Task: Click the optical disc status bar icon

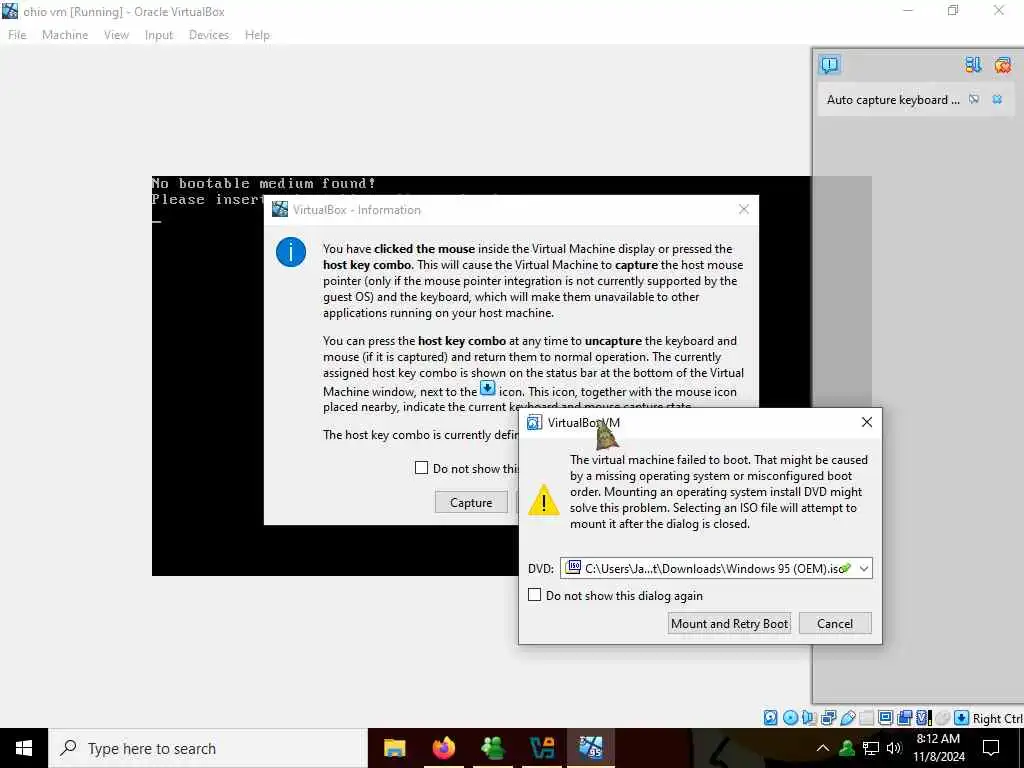Action: pyautogui.click(x=790, y=718)
